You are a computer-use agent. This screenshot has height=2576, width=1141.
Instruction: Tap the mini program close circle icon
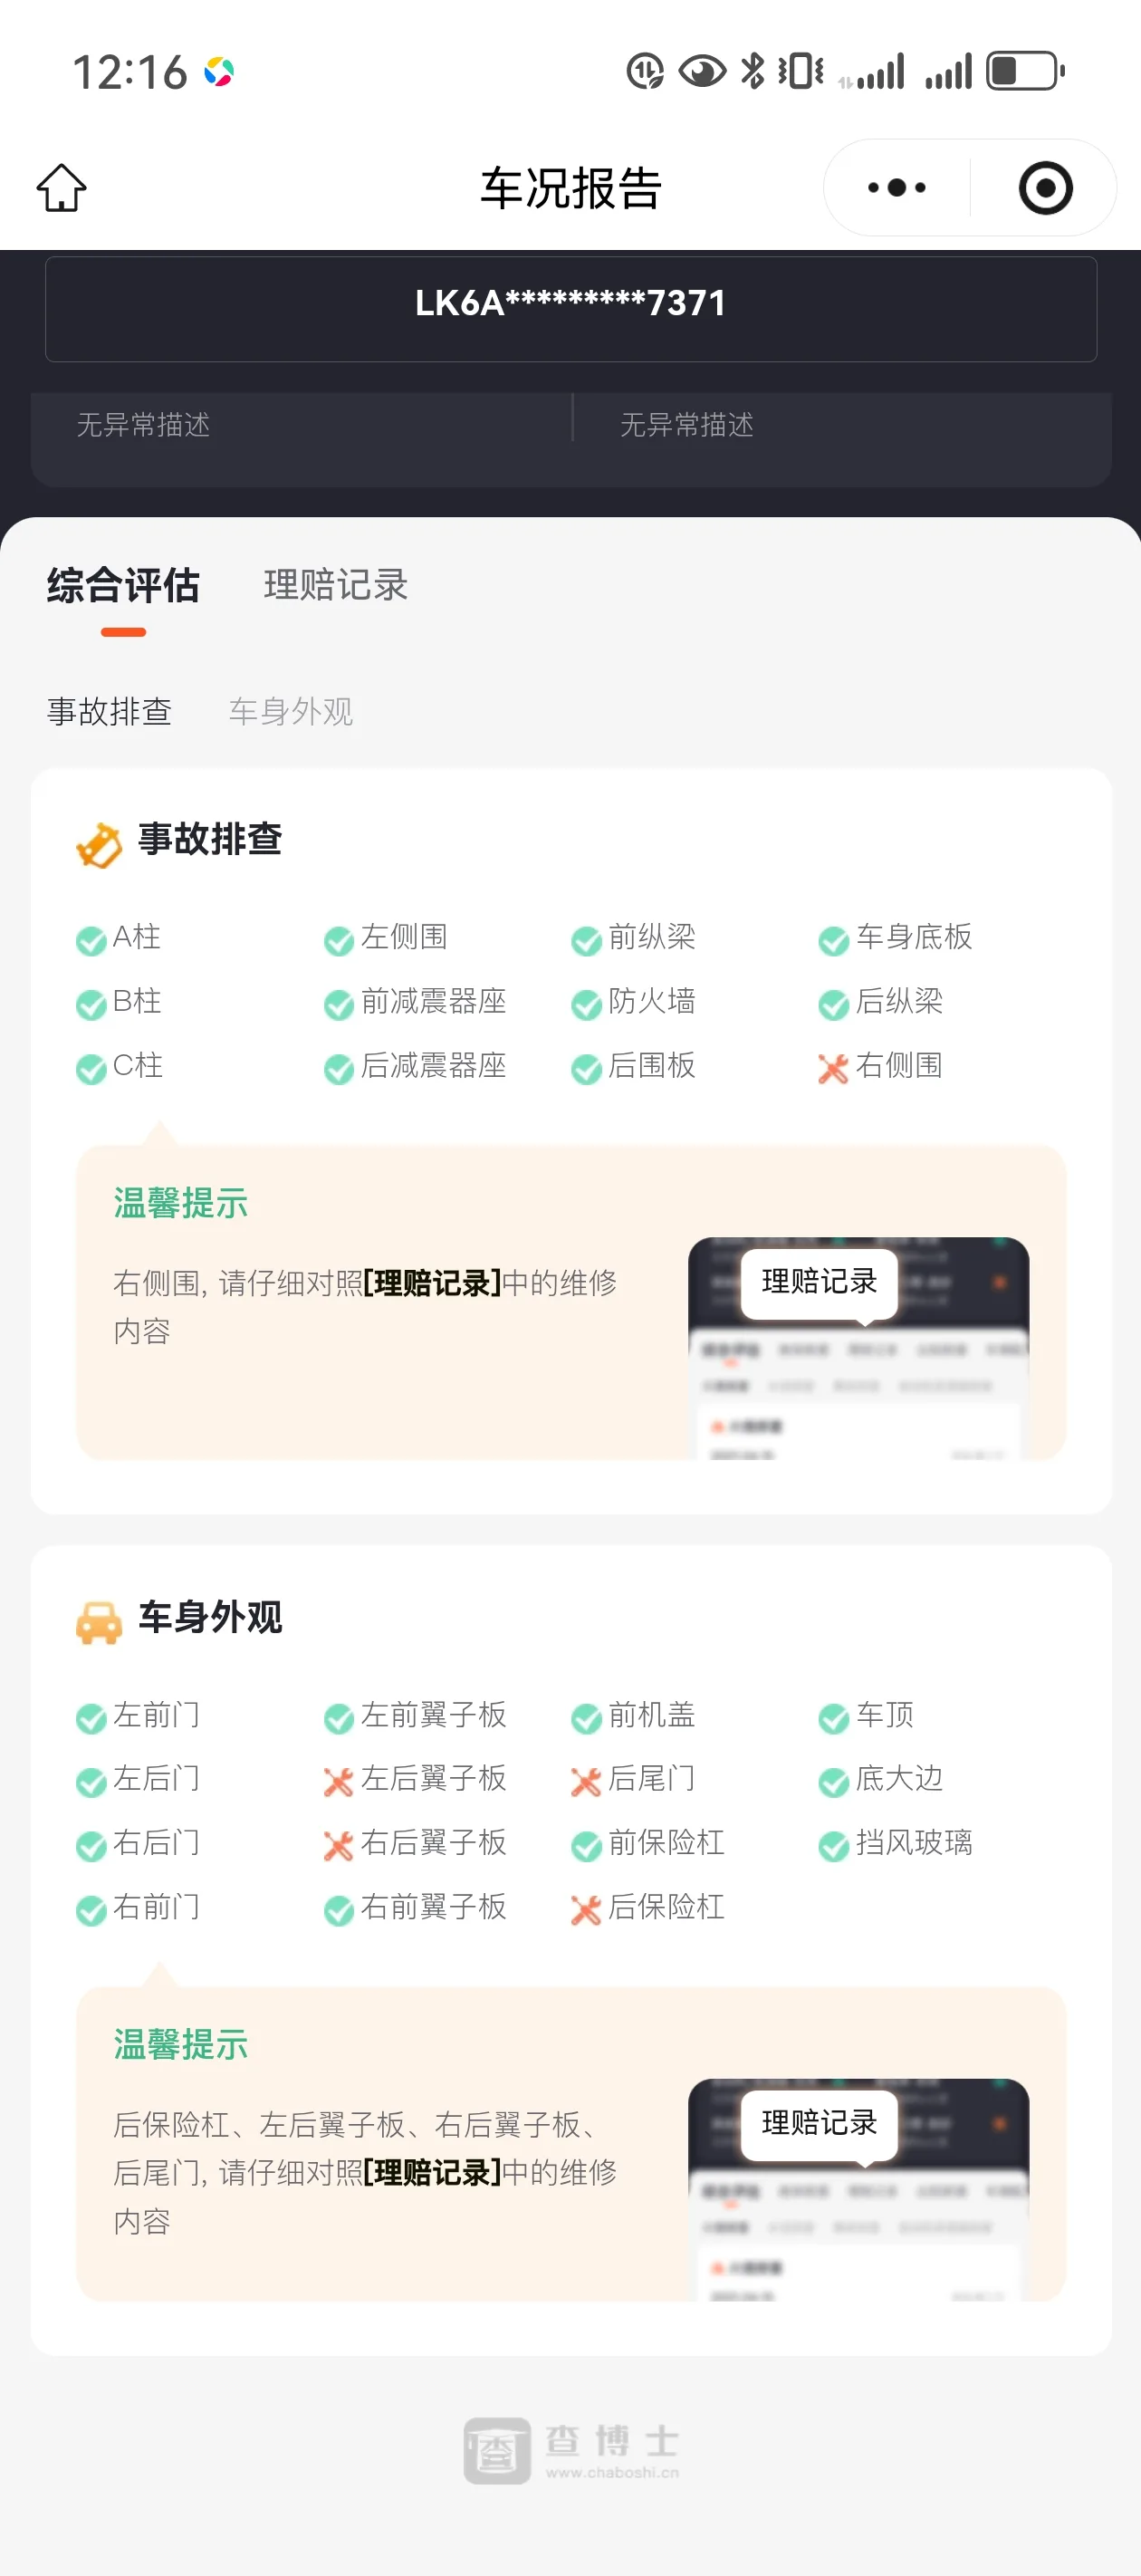[1046, 188]
